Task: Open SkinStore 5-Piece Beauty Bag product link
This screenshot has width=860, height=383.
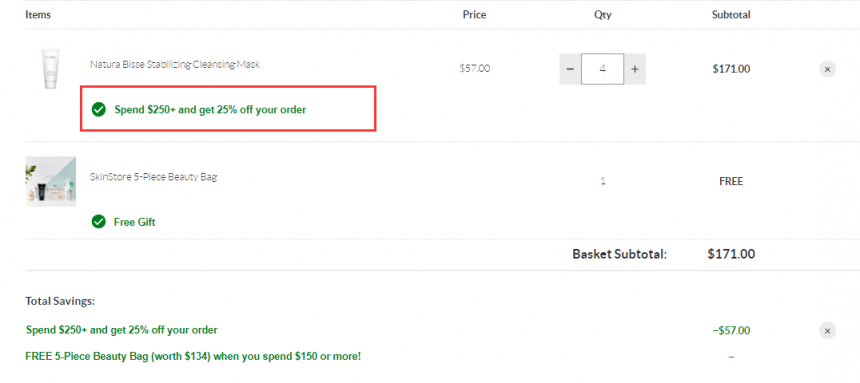Action: pyautogui.click(x=154, y=177)
